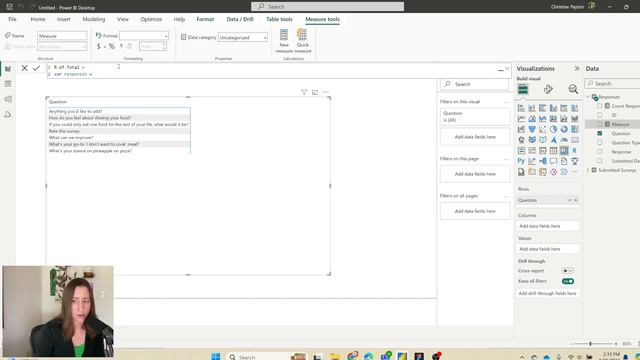Cancel the formula with the X icon
Image resolution: width=640 pixels, height=360 pixels.
coord(24,68)
